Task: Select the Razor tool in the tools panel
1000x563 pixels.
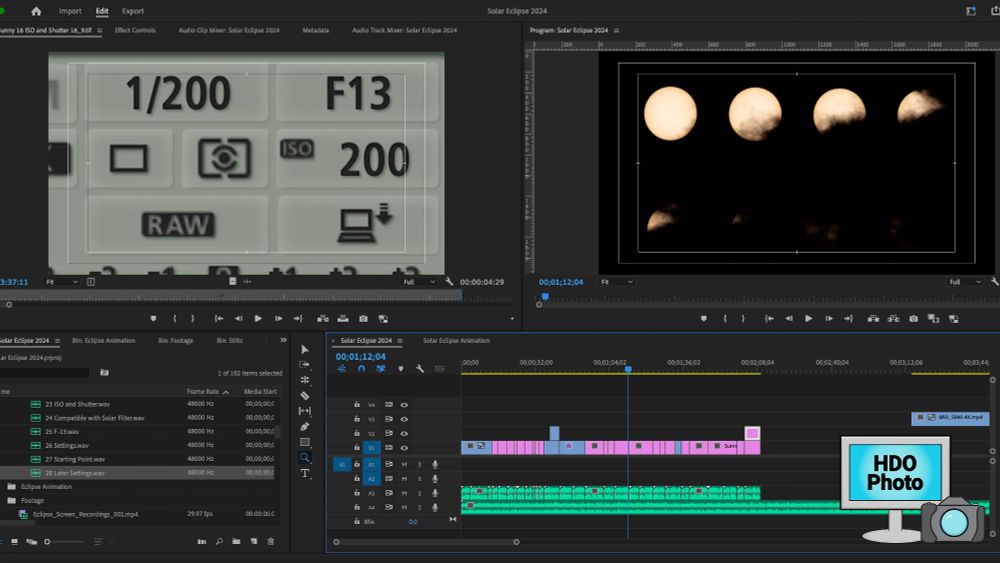Action: (305, 395)
